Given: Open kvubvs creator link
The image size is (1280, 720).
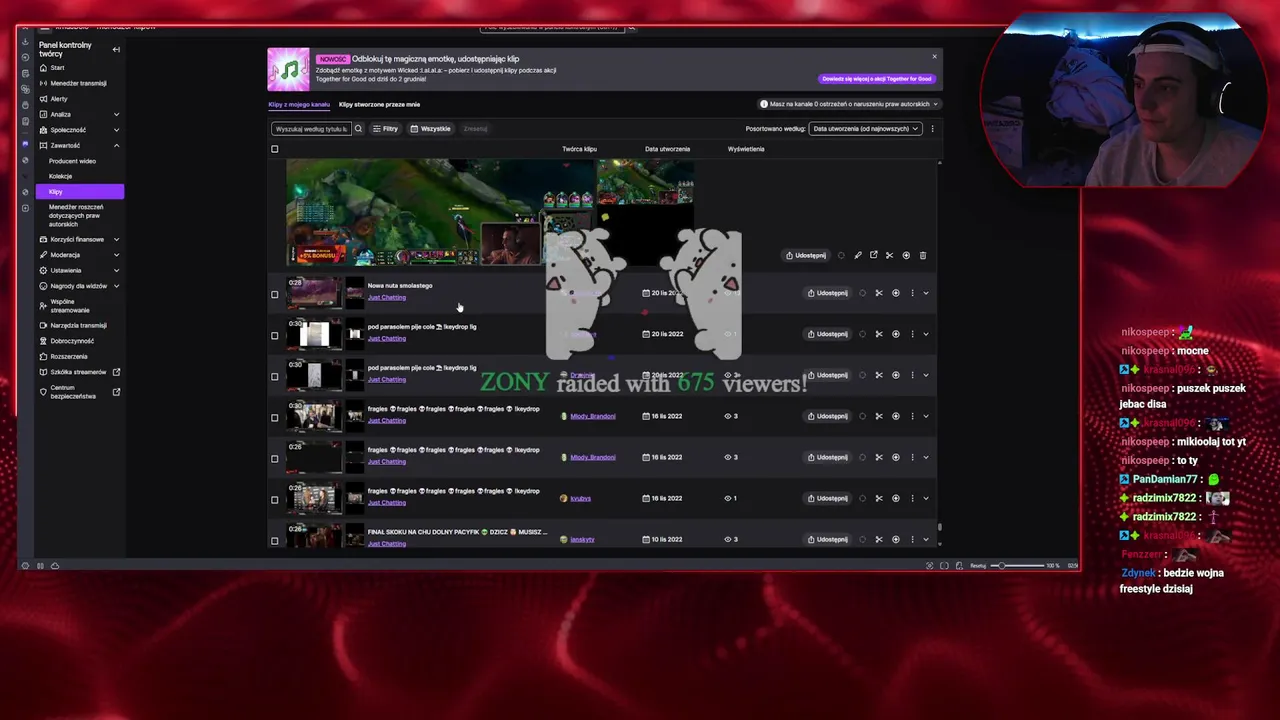Looking at the screenshot, I should point(580,498).
